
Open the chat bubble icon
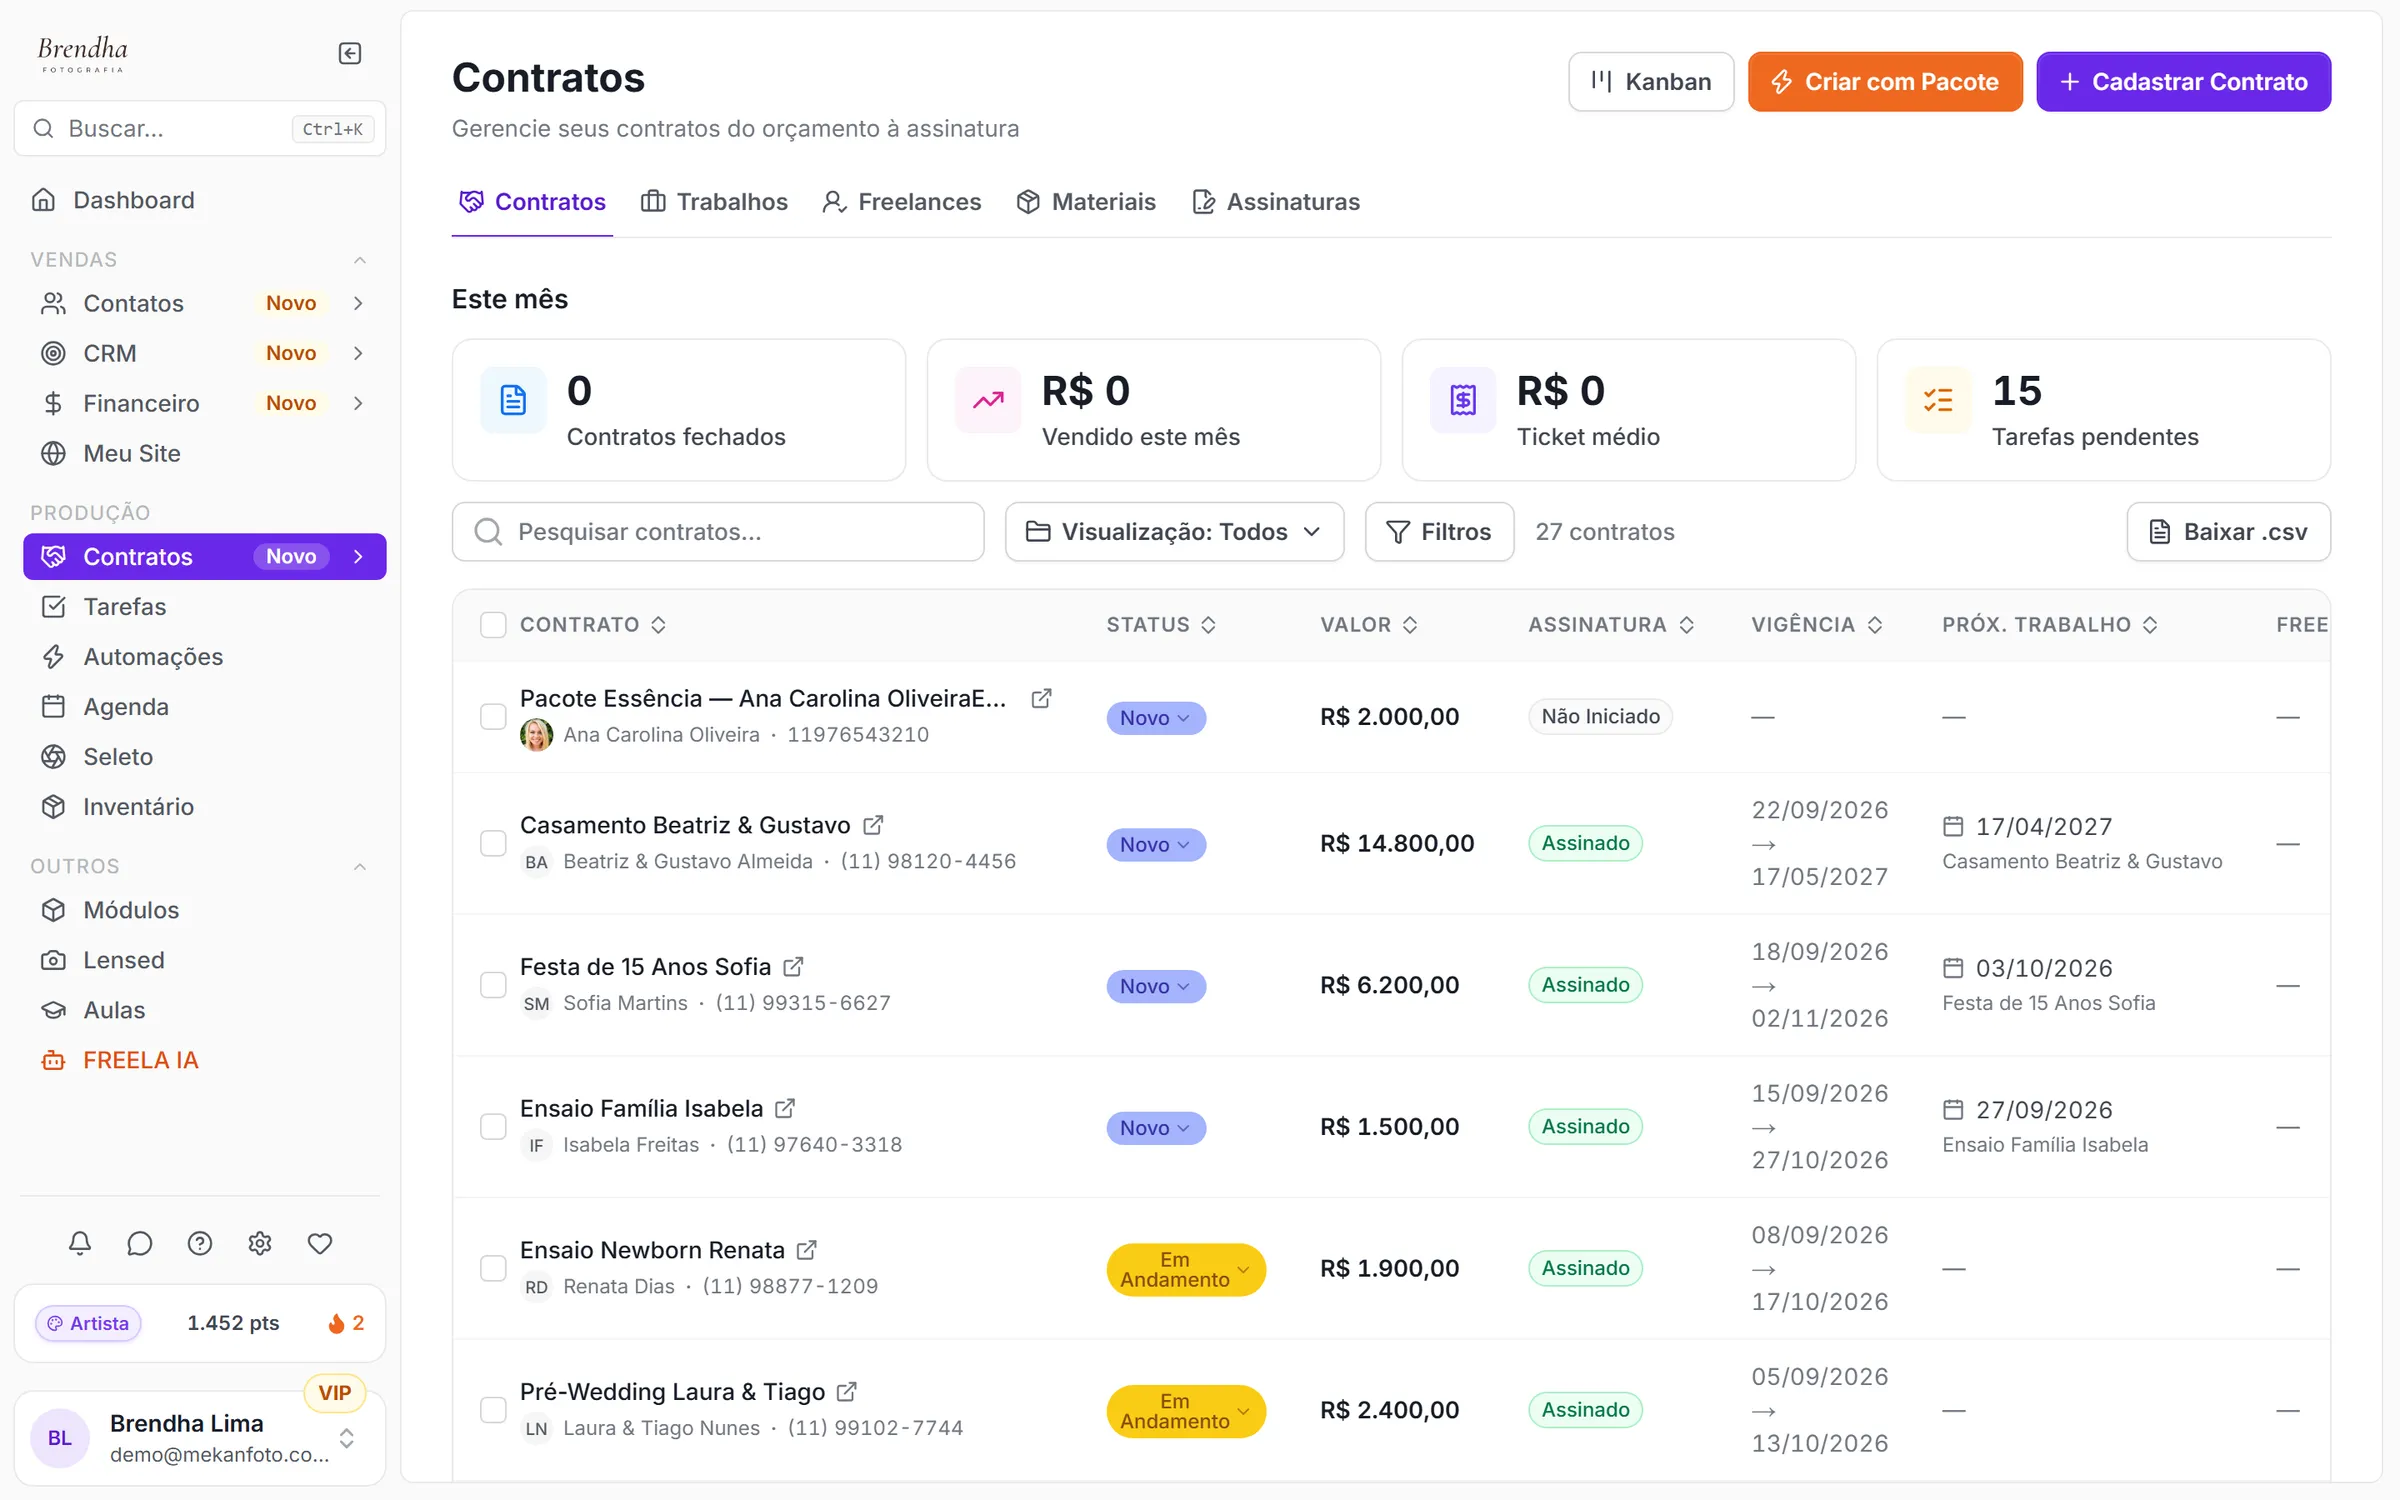point(140,1243)
